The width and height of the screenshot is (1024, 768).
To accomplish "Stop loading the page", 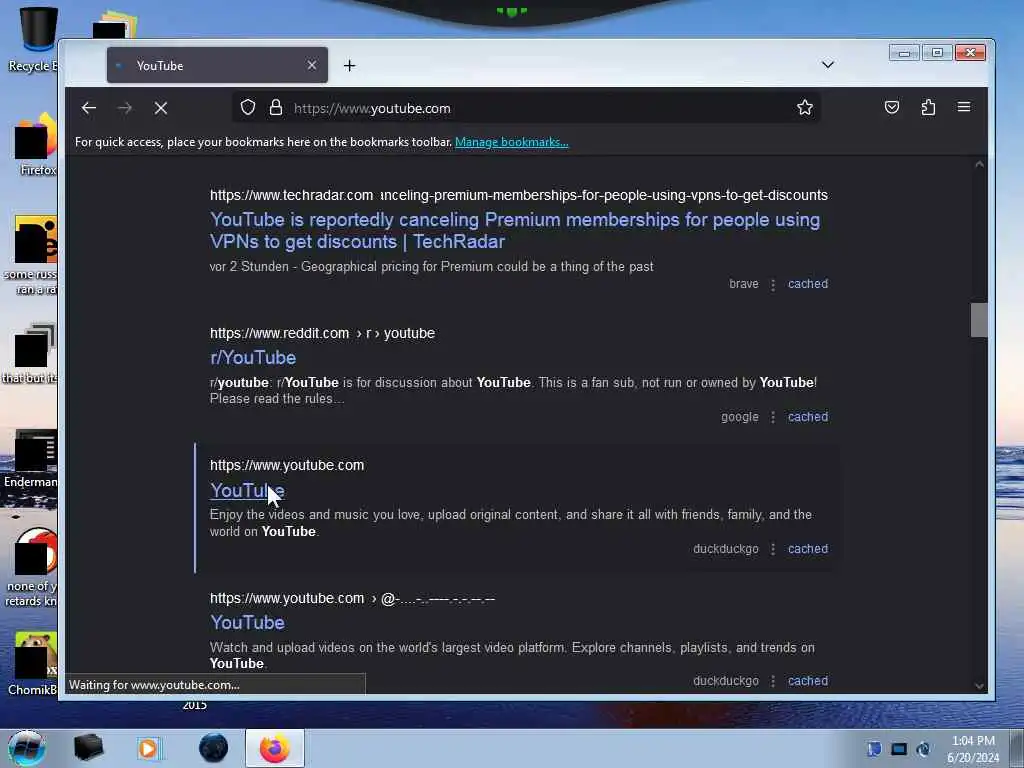I will 161,108.
